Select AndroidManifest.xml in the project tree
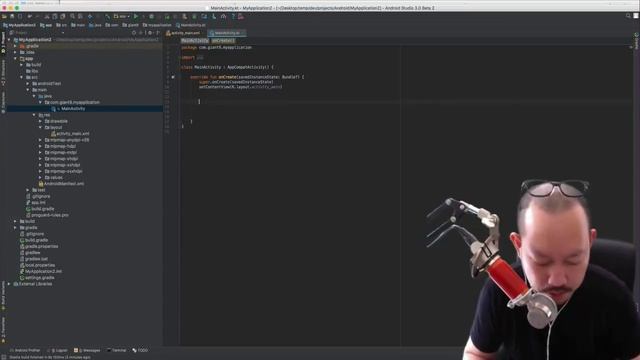Screen dimensions: 640x360 (61, 184)
